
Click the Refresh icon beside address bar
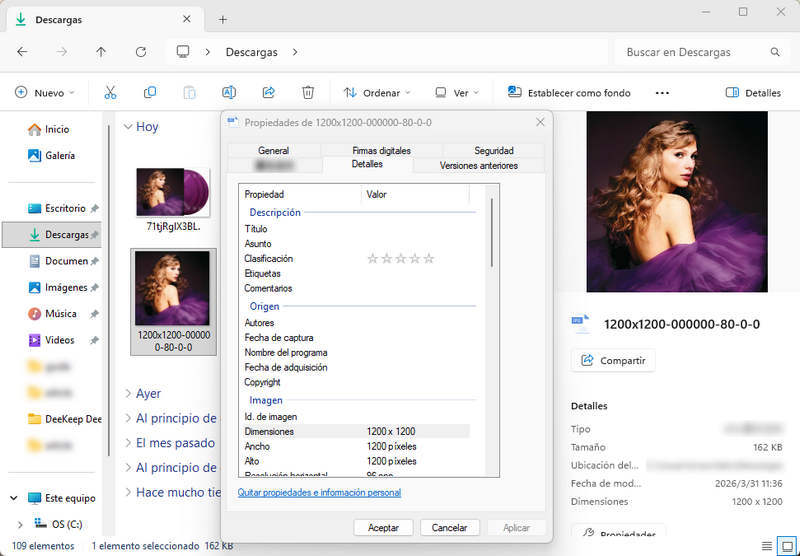[x=141, y=52]
